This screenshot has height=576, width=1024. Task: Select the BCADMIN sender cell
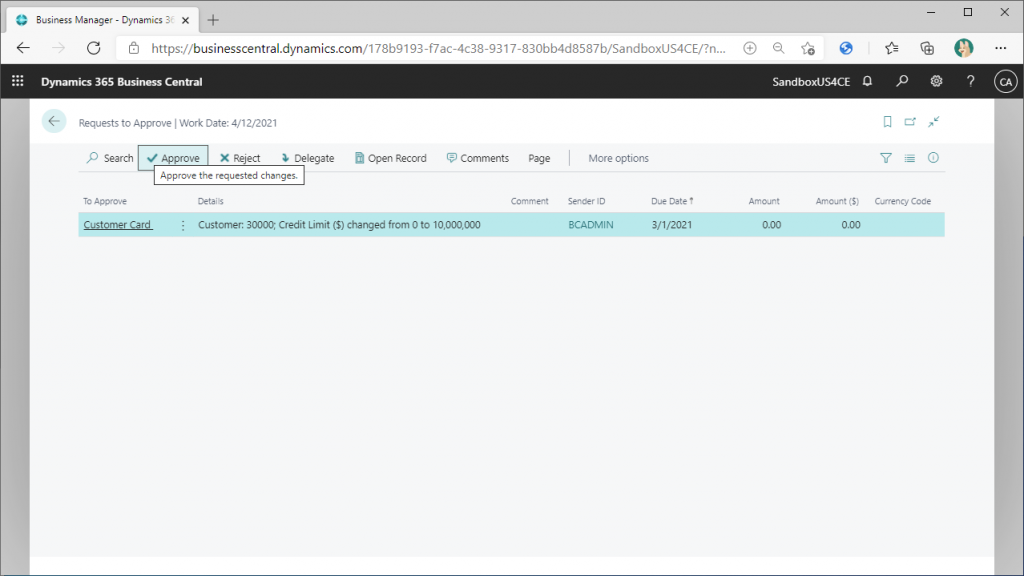(x=590, y=225)
